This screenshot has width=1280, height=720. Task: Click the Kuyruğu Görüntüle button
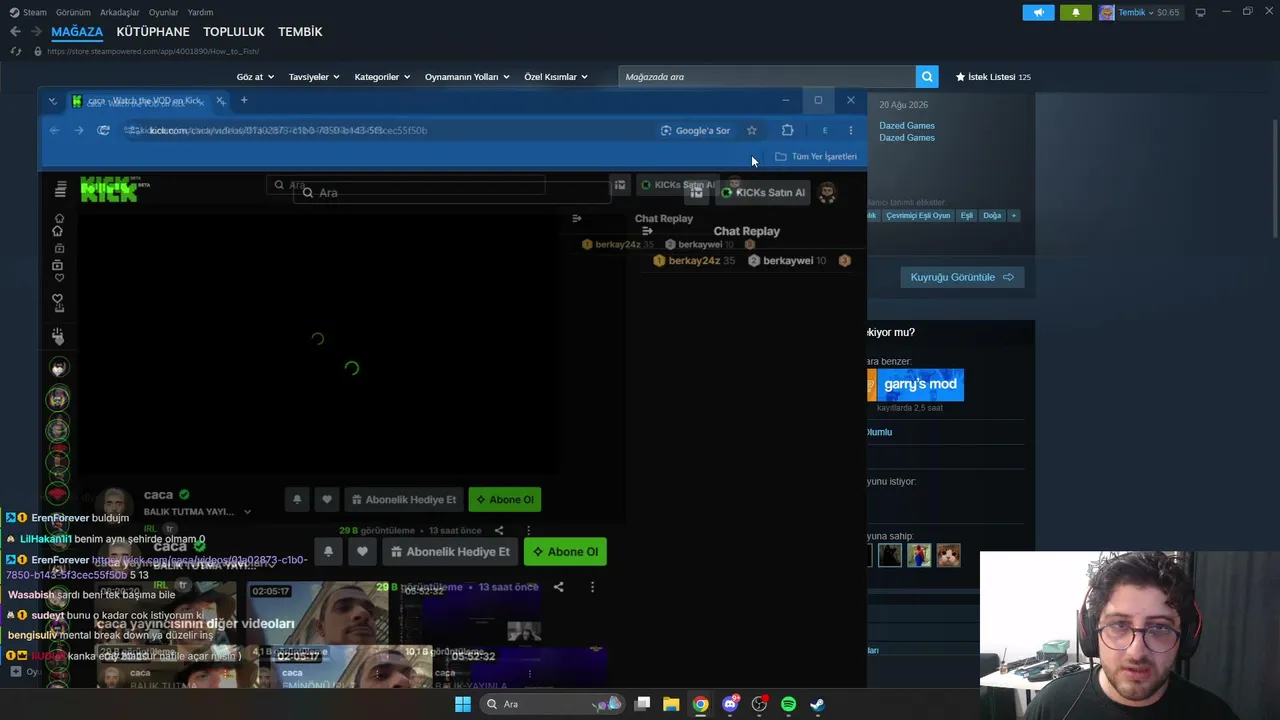pyautogui.click(x=961, y=277)
